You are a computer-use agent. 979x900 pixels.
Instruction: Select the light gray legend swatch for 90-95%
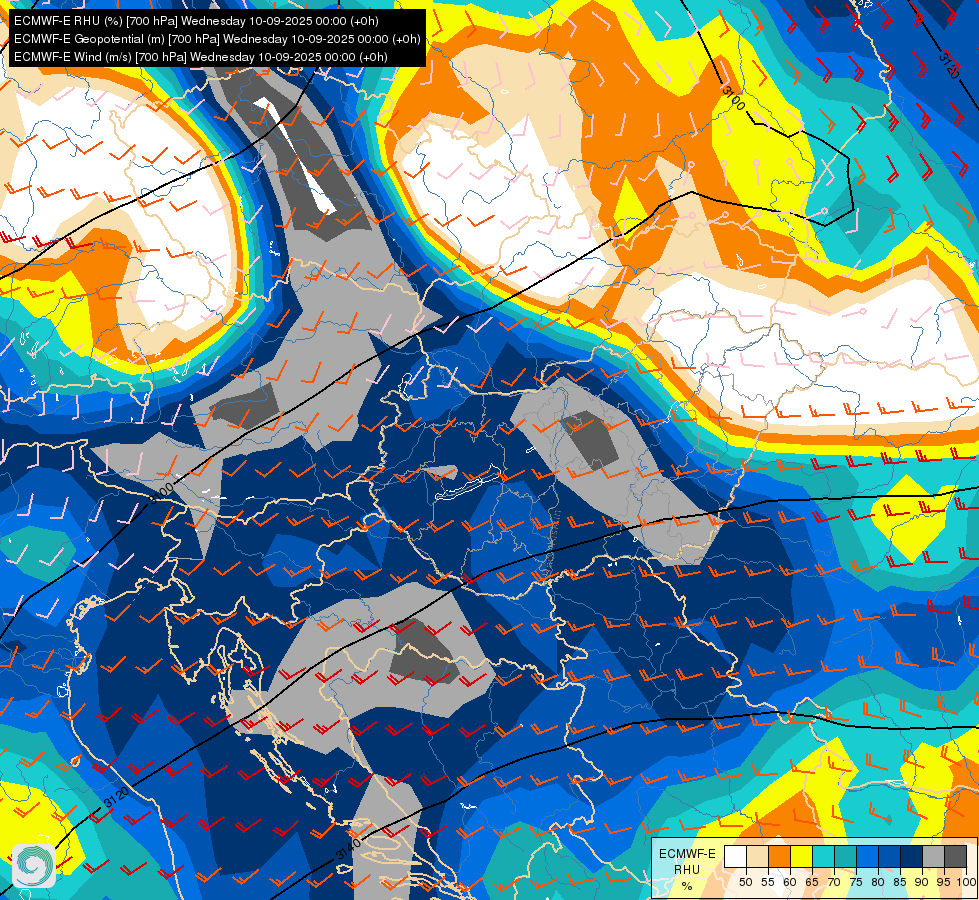(934, 856)
